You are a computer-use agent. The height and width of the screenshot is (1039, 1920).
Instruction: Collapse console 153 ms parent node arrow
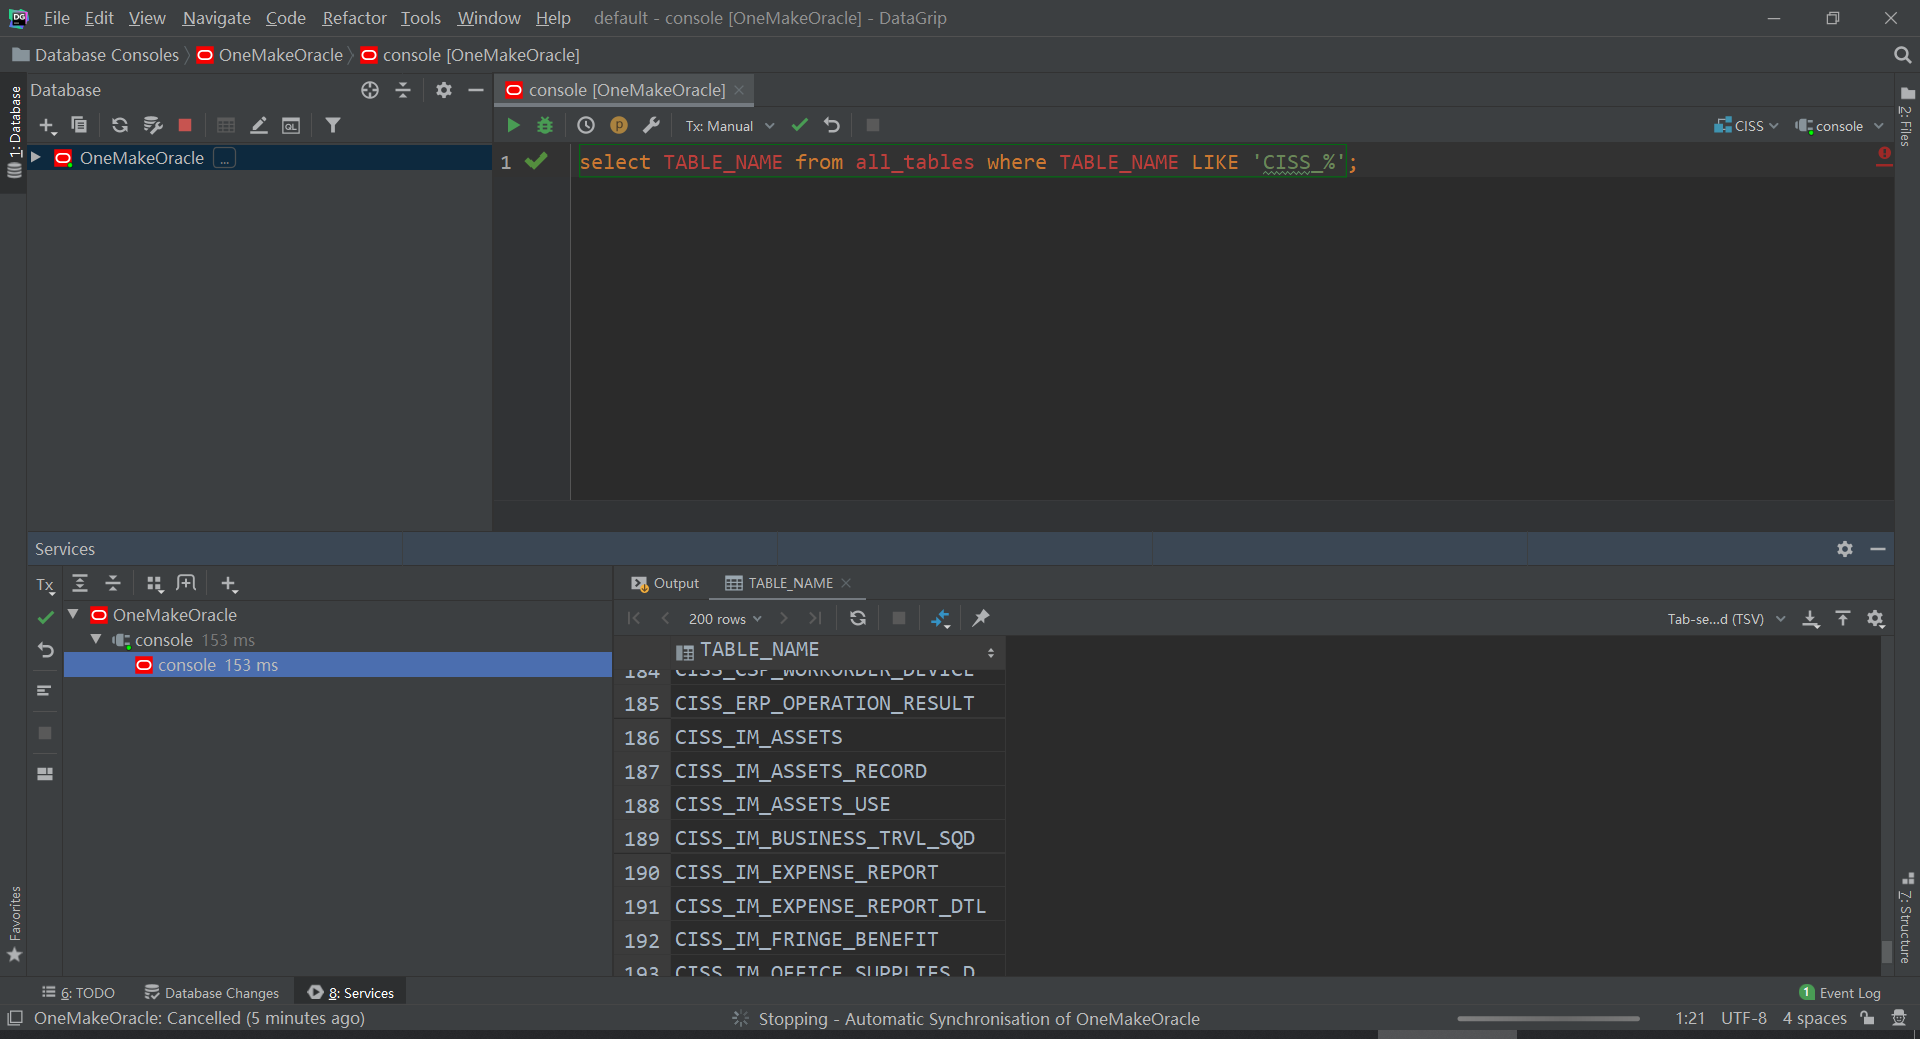pyautogui.click(x=96, y=639)
